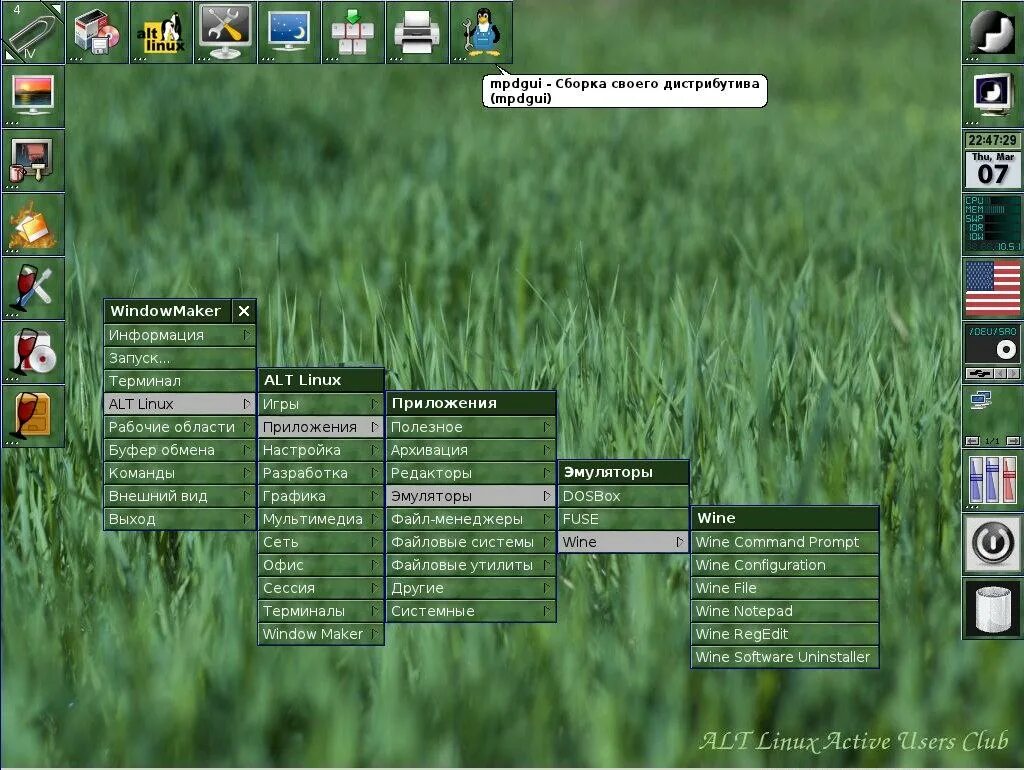
Task: Close the WindowMaker menu with X
Action: 244,311
